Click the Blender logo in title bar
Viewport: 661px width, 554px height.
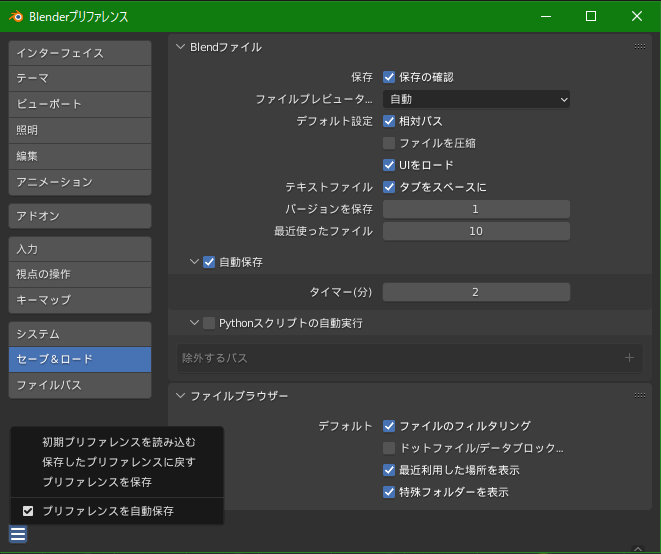click(16, 16)
